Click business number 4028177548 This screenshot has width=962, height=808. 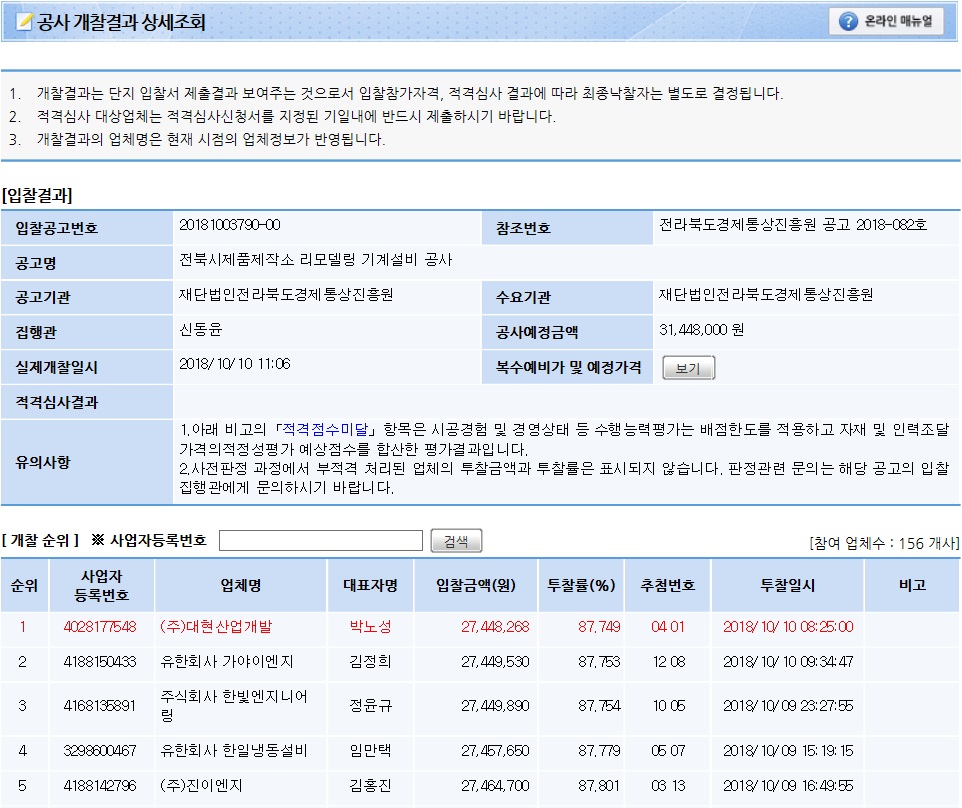100,626
